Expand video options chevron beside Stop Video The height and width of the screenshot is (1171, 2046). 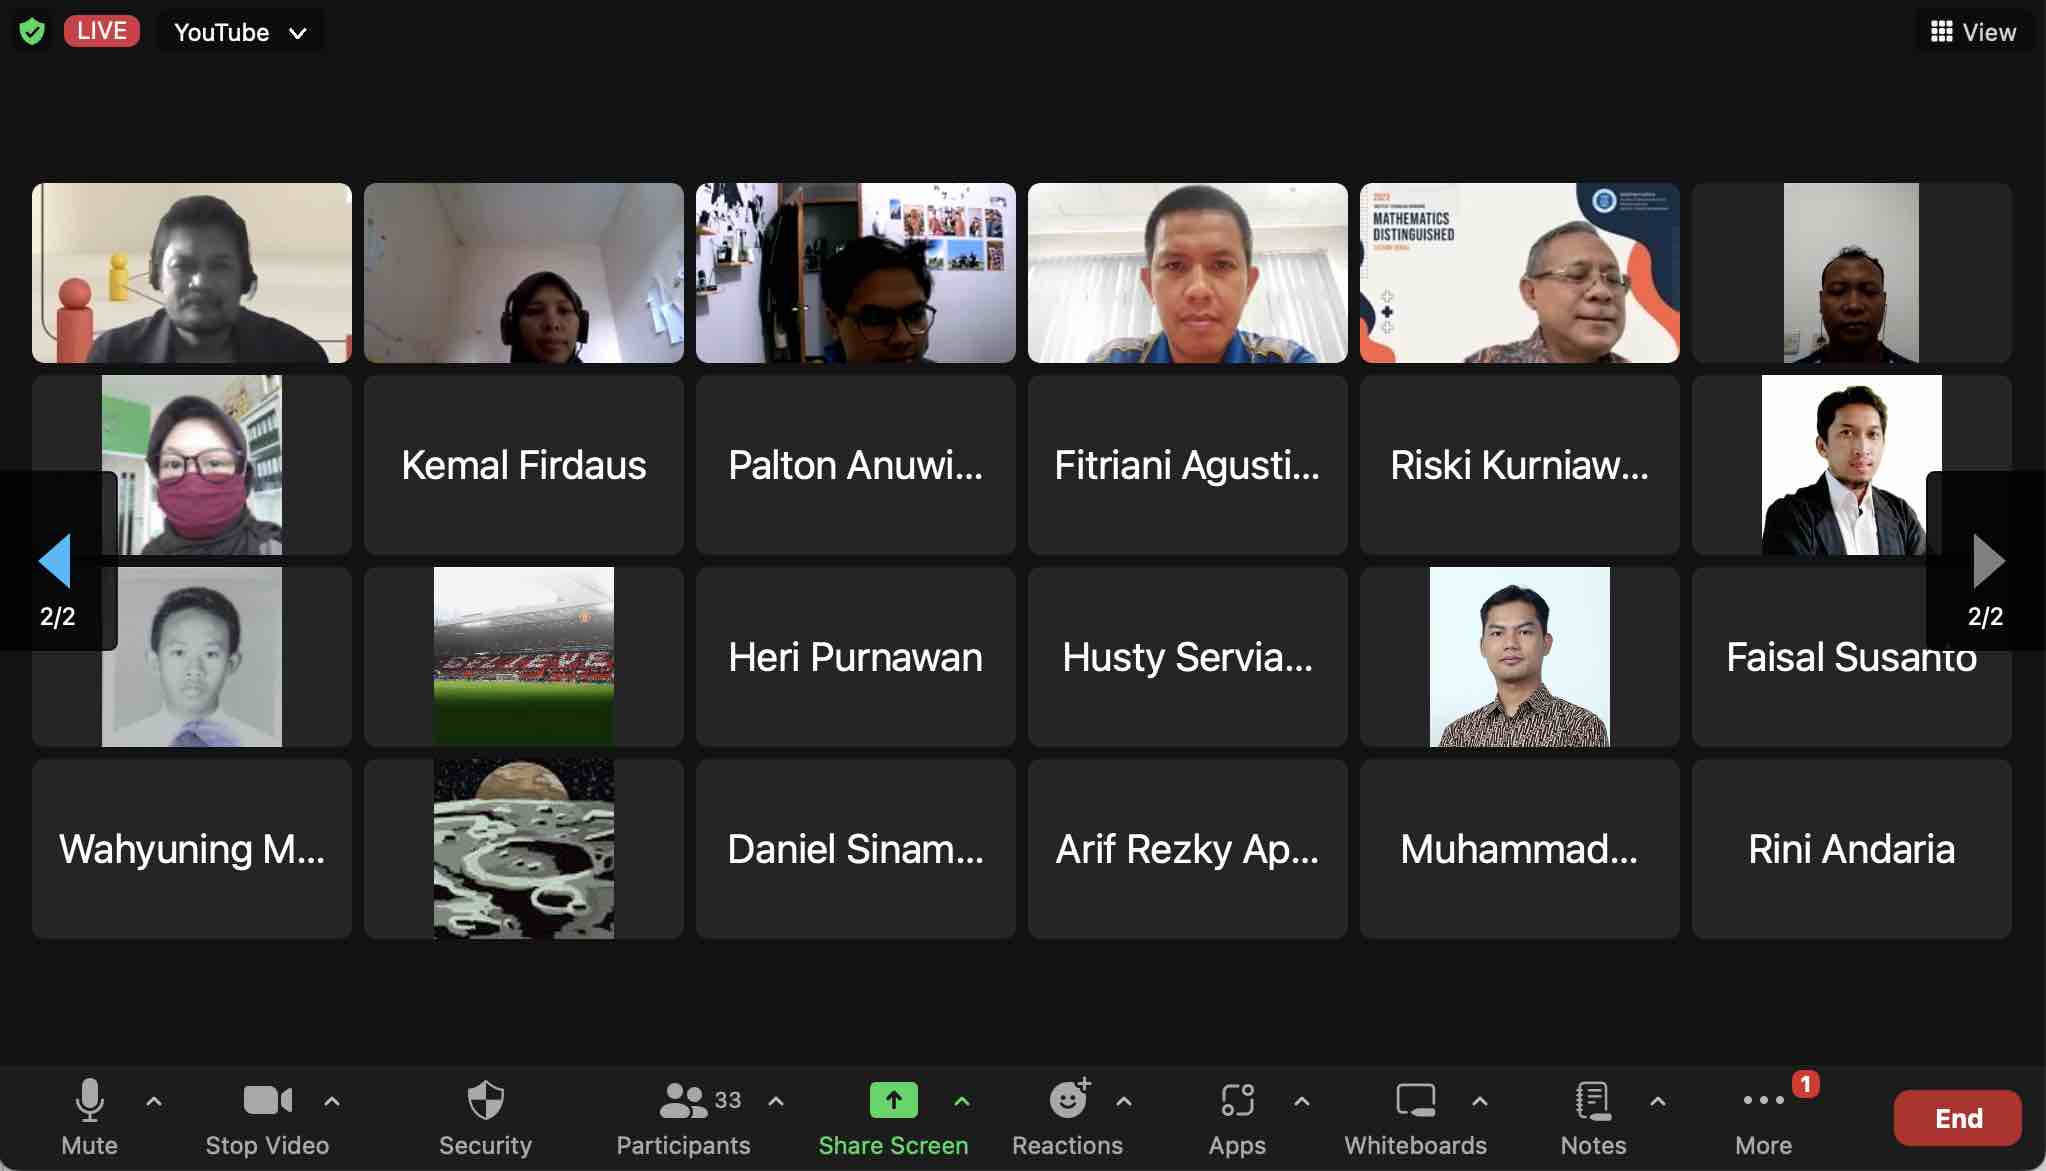click(332, 1102)
